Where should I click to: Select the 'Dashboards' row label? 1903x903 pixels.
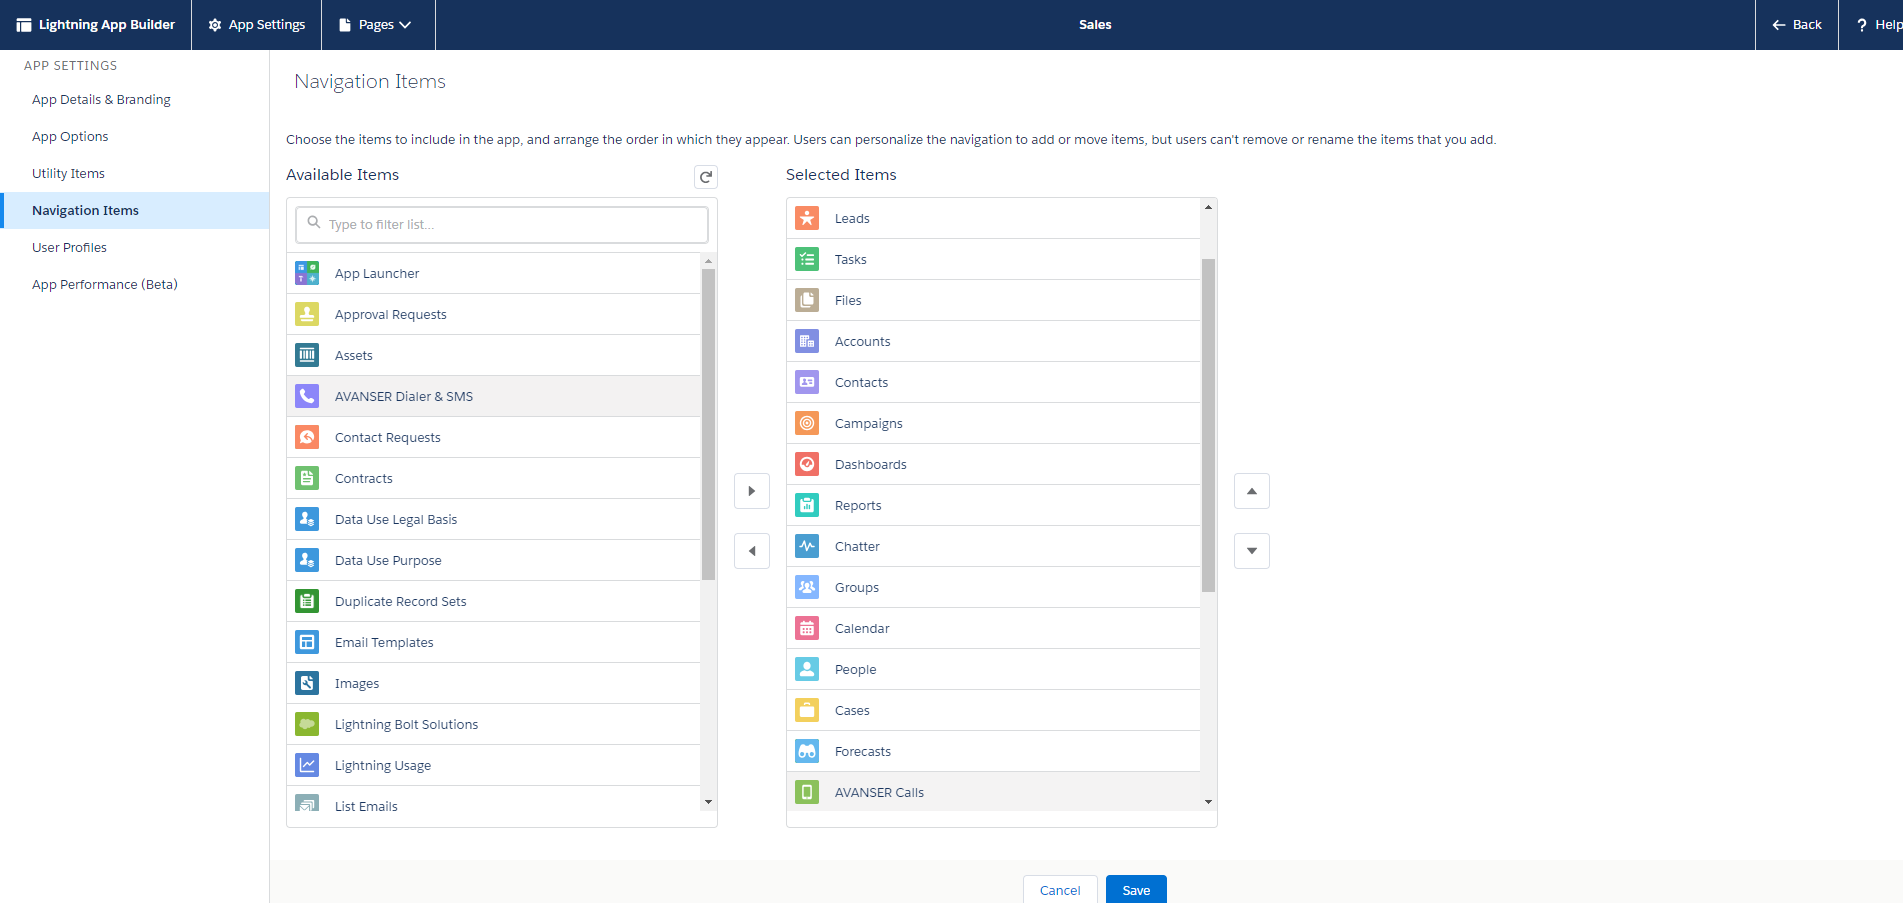tap(870, 464)
